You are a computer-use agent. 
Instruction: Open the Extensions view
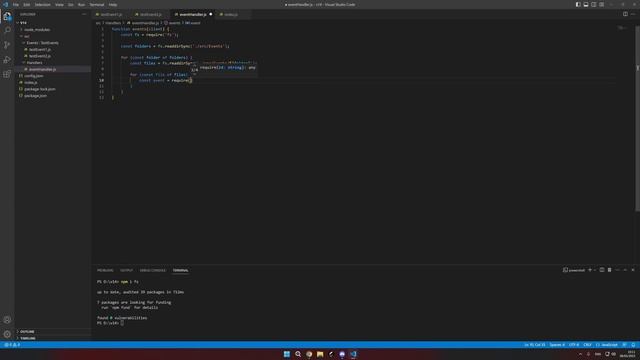(7, 74)
